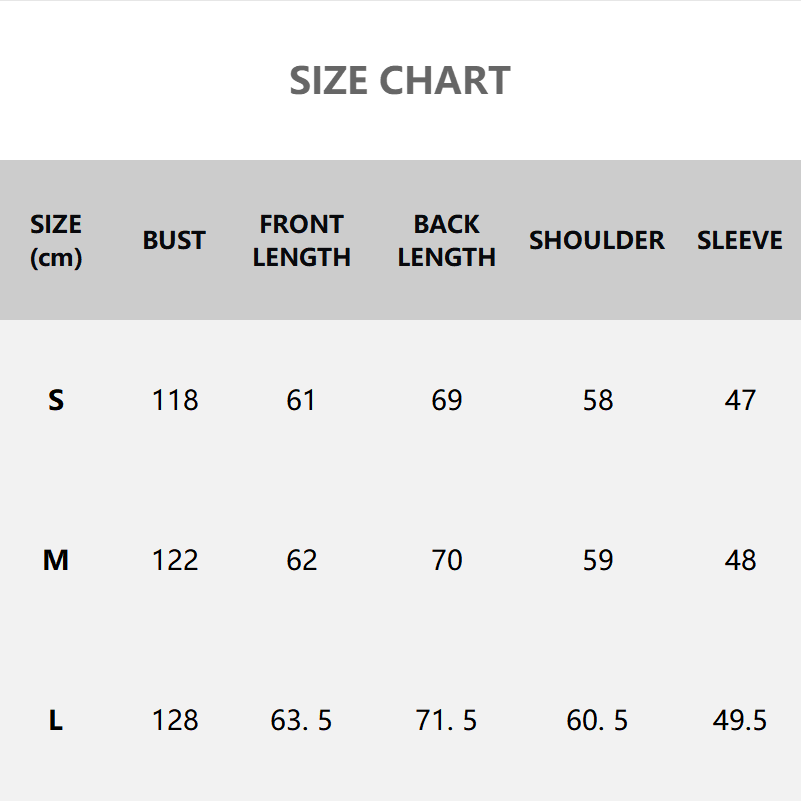This screenshot has height=801, width=801.
Task: Click the SIZE CHART title
Action: [400, 80]
